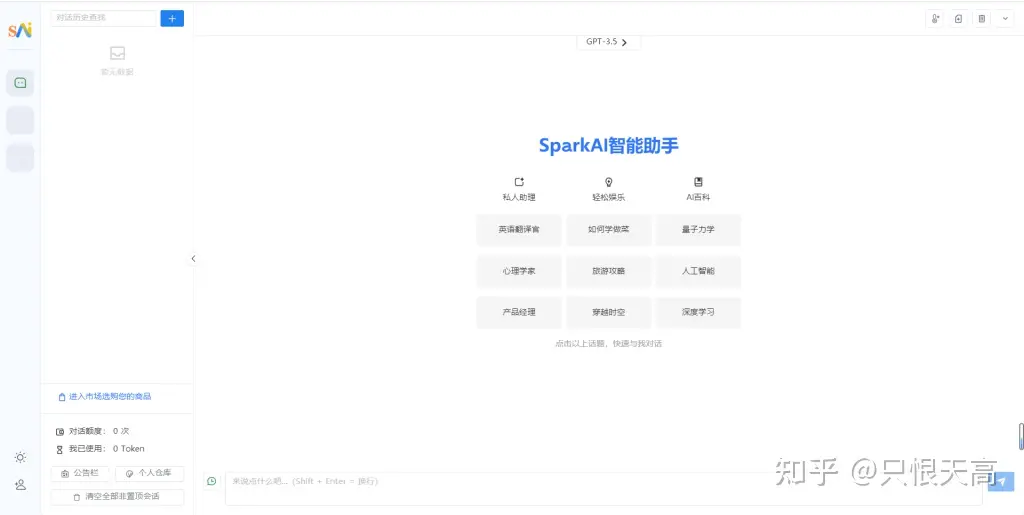
Task: Expand the top-right chevron-down menu
Action: 1005,19
